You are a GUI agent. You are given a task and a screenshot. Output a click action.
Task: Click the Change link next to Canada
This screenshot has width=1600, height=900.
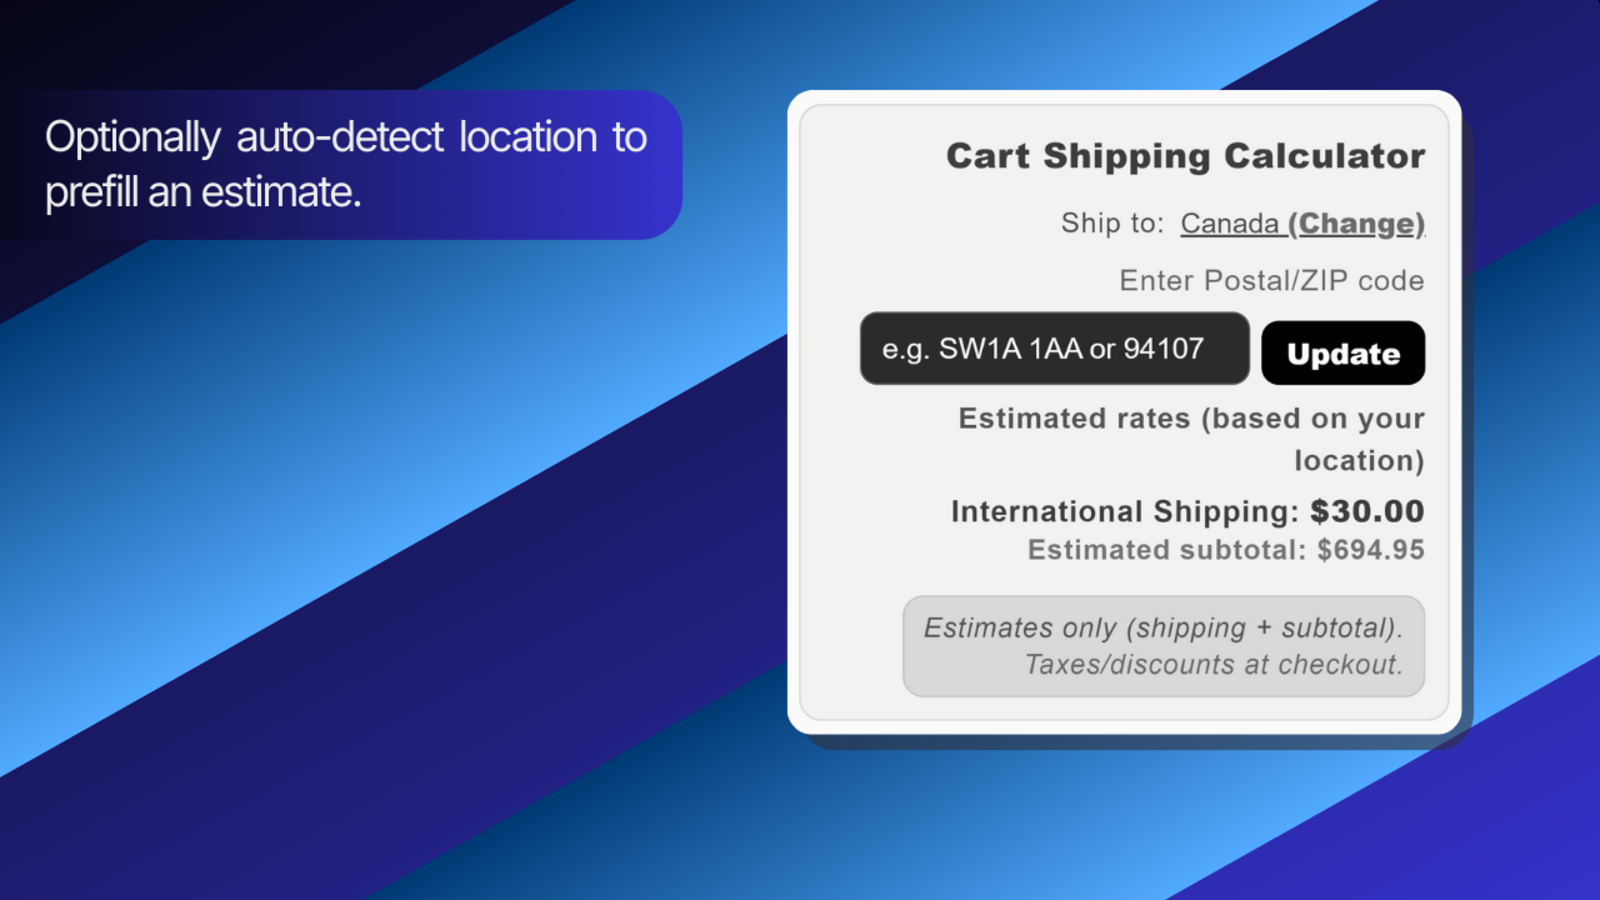click(x=1356, y=224)
